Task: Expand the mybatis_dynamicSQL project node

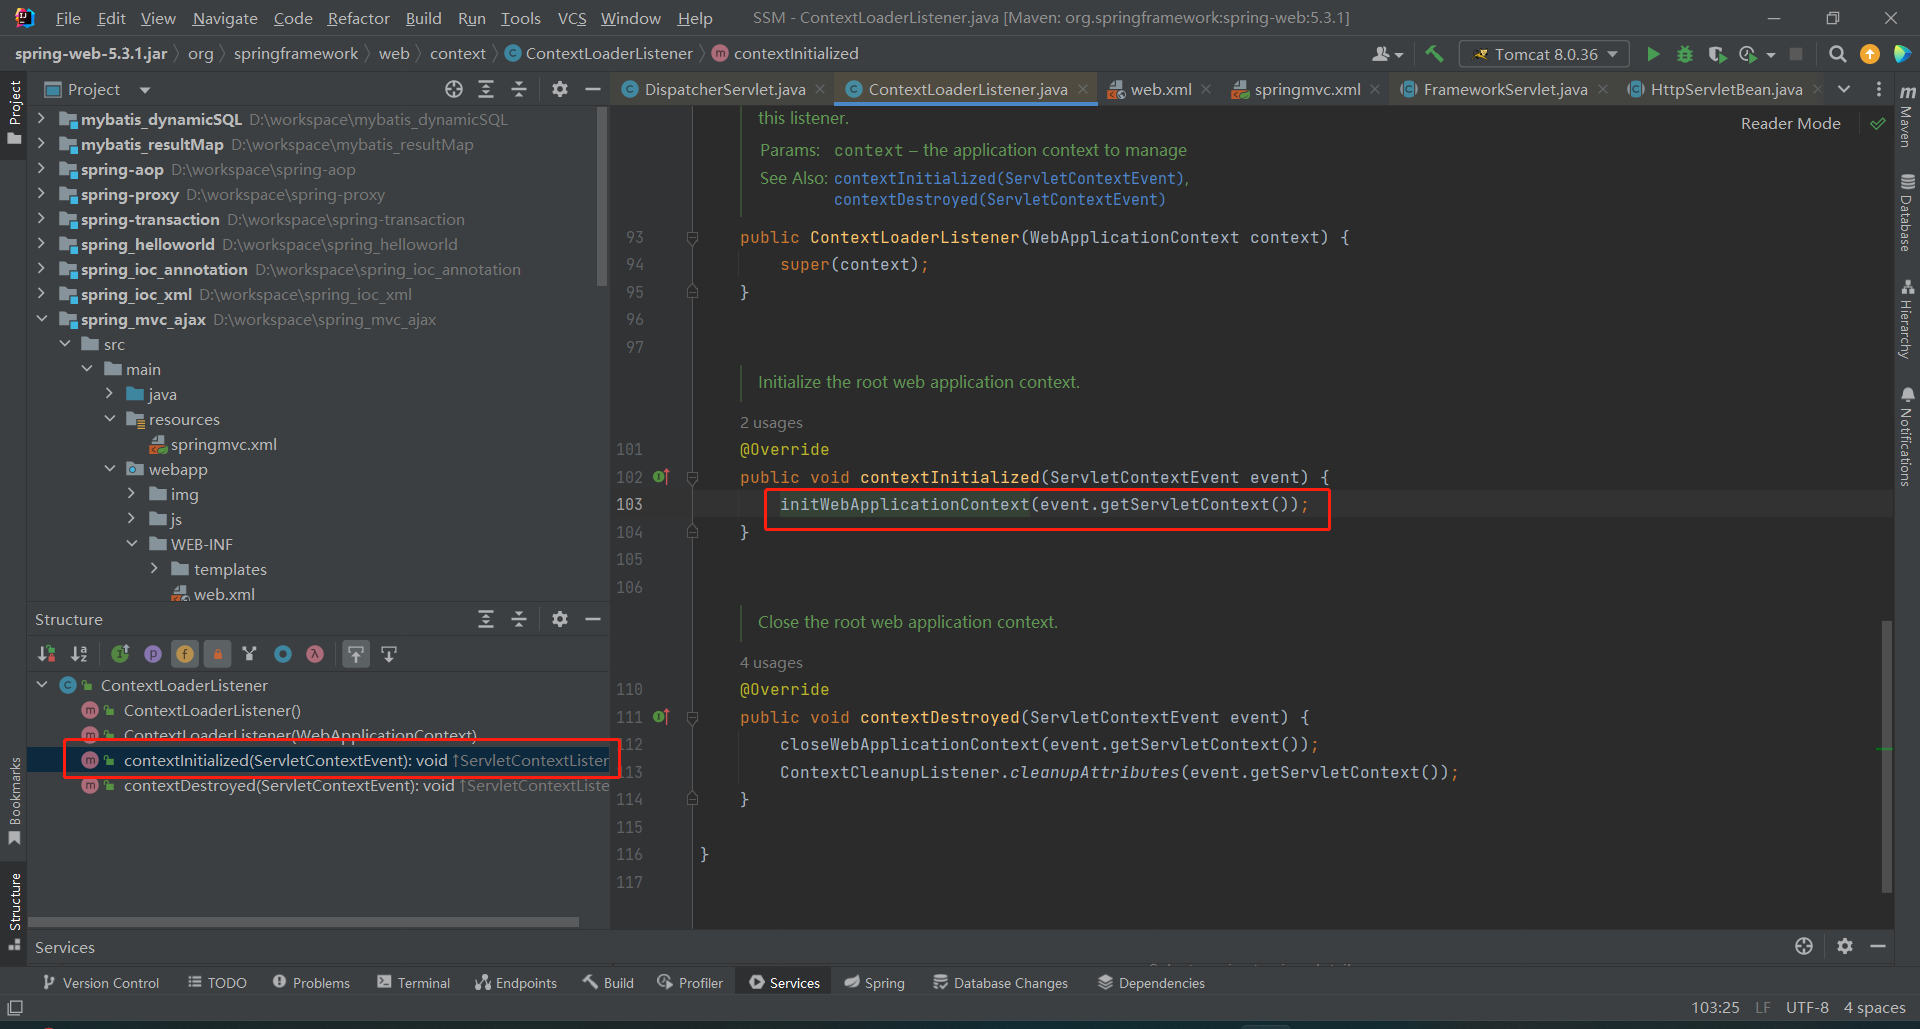Action: (41, 119)
